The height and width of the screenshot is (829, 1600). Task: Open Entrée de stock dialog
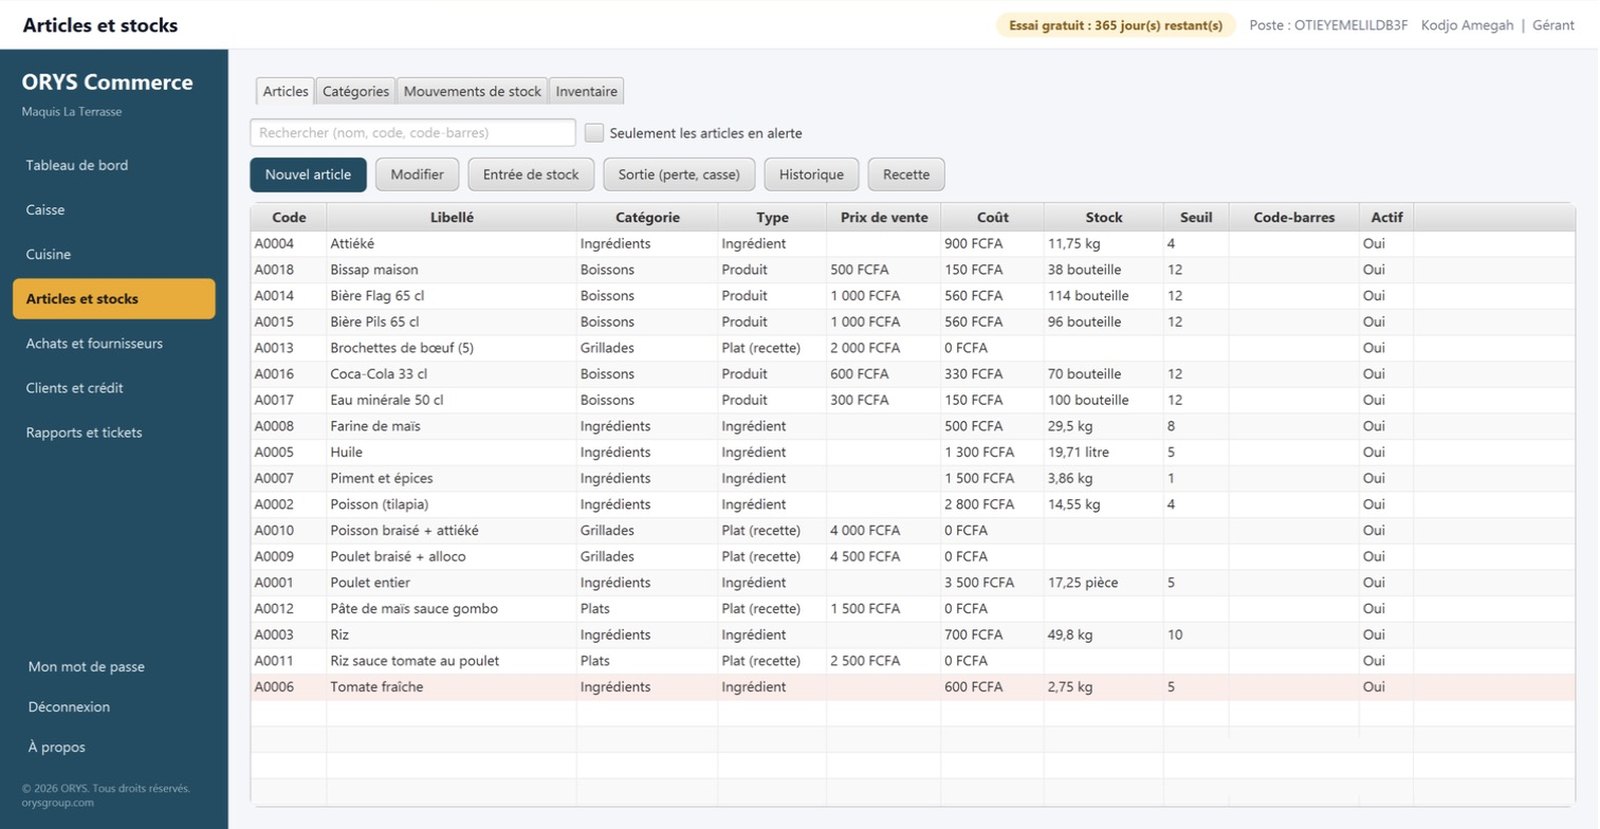(x=531, y=174)
